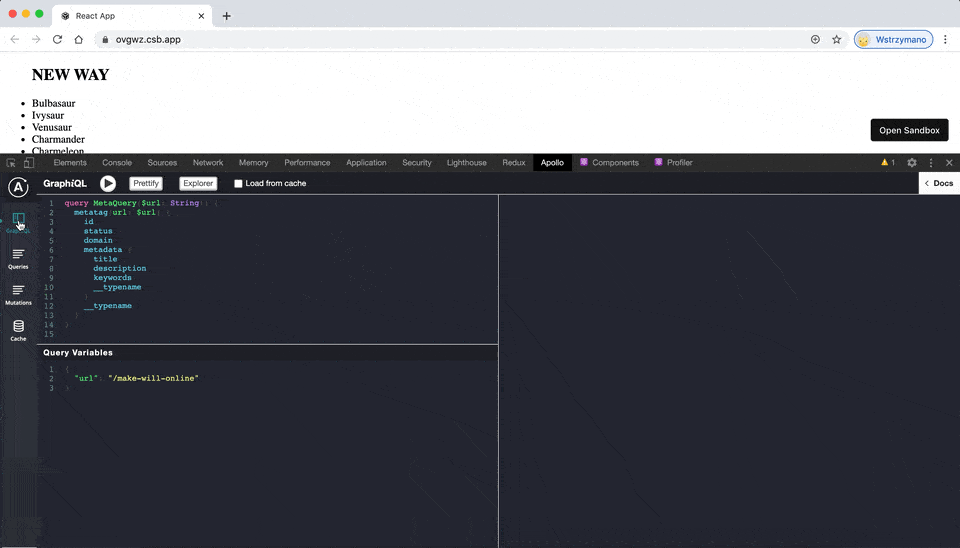Open DevTools settings gear
960x548 pixels.
(x=912, y=163)
